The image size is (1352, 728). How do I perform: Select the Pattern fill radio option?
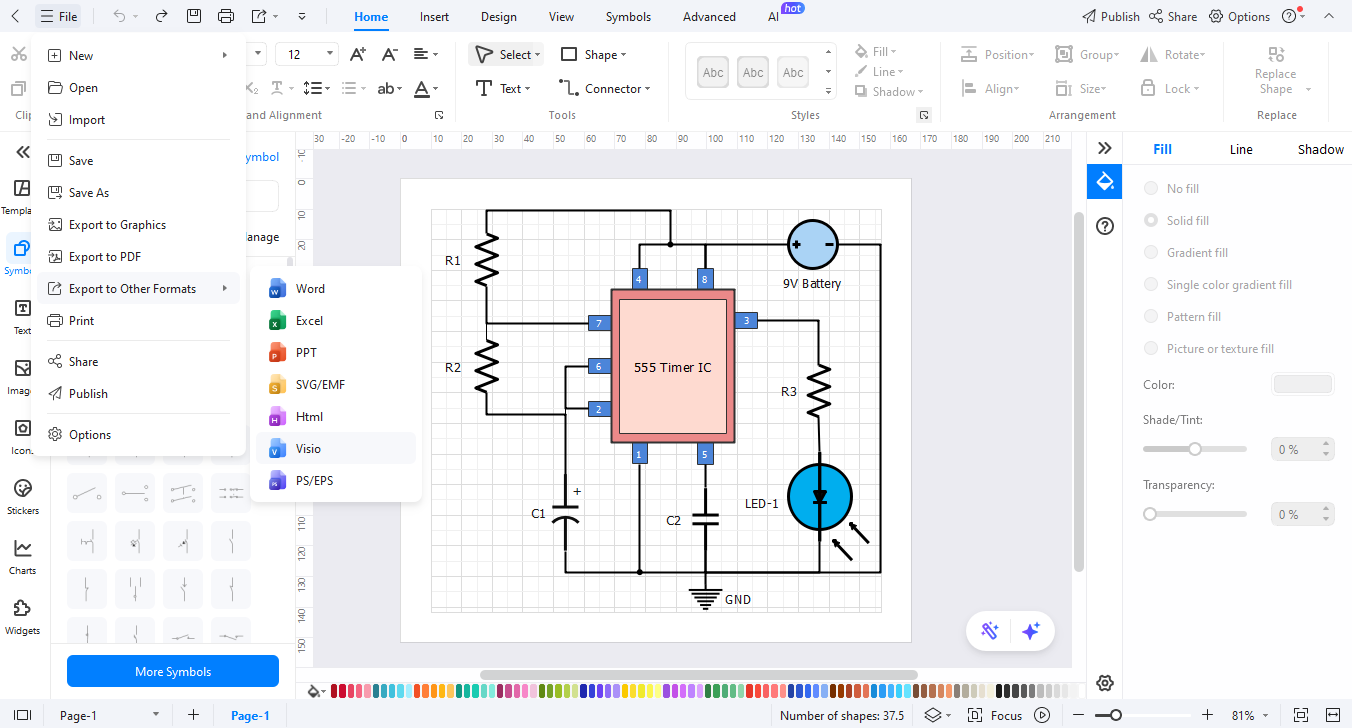click(x=1151, y=316)
